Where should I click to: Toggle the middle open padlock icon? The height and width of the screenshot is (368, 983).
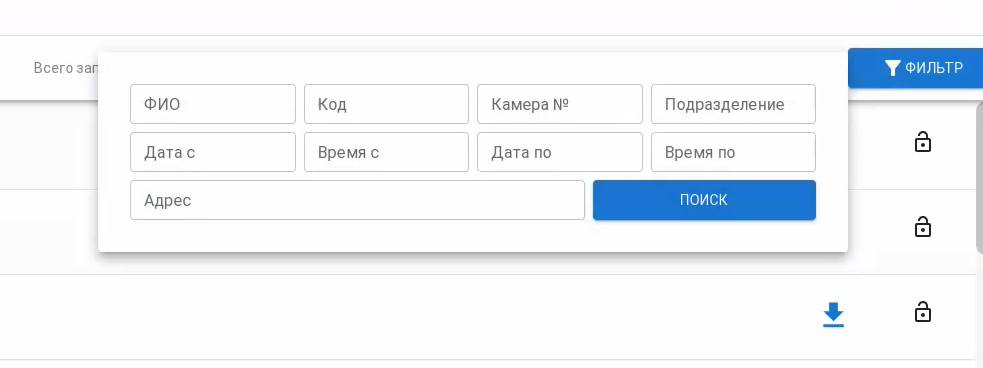pos(923,226)
